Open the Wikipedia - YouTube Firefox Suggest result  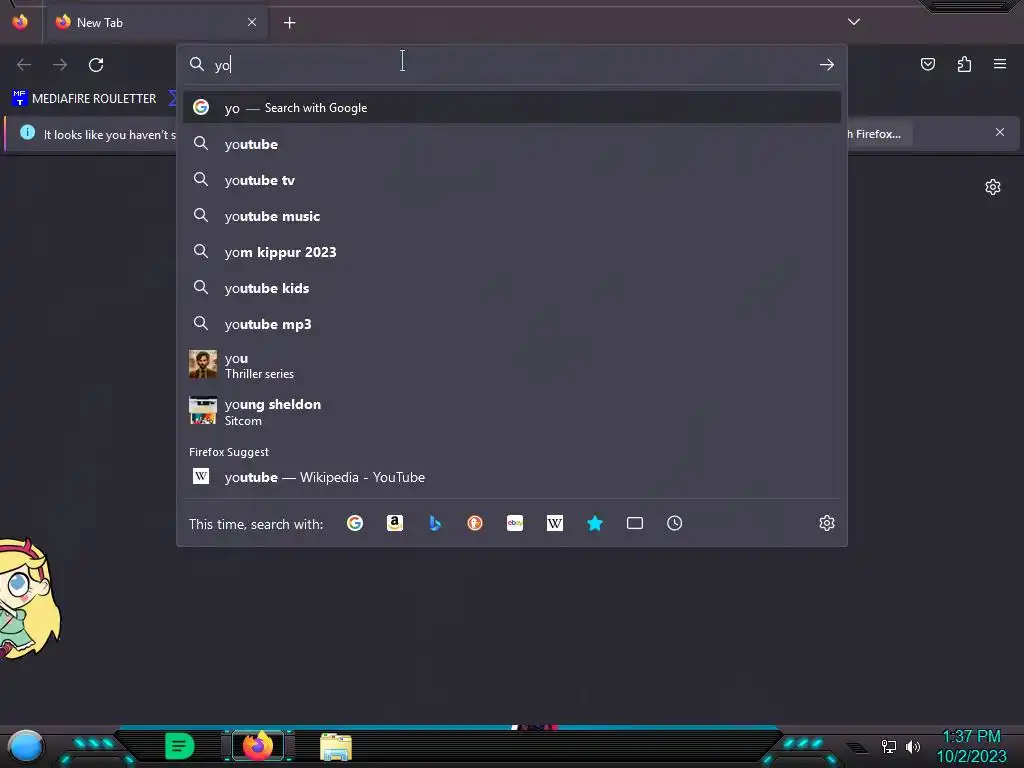pos(512,477)
